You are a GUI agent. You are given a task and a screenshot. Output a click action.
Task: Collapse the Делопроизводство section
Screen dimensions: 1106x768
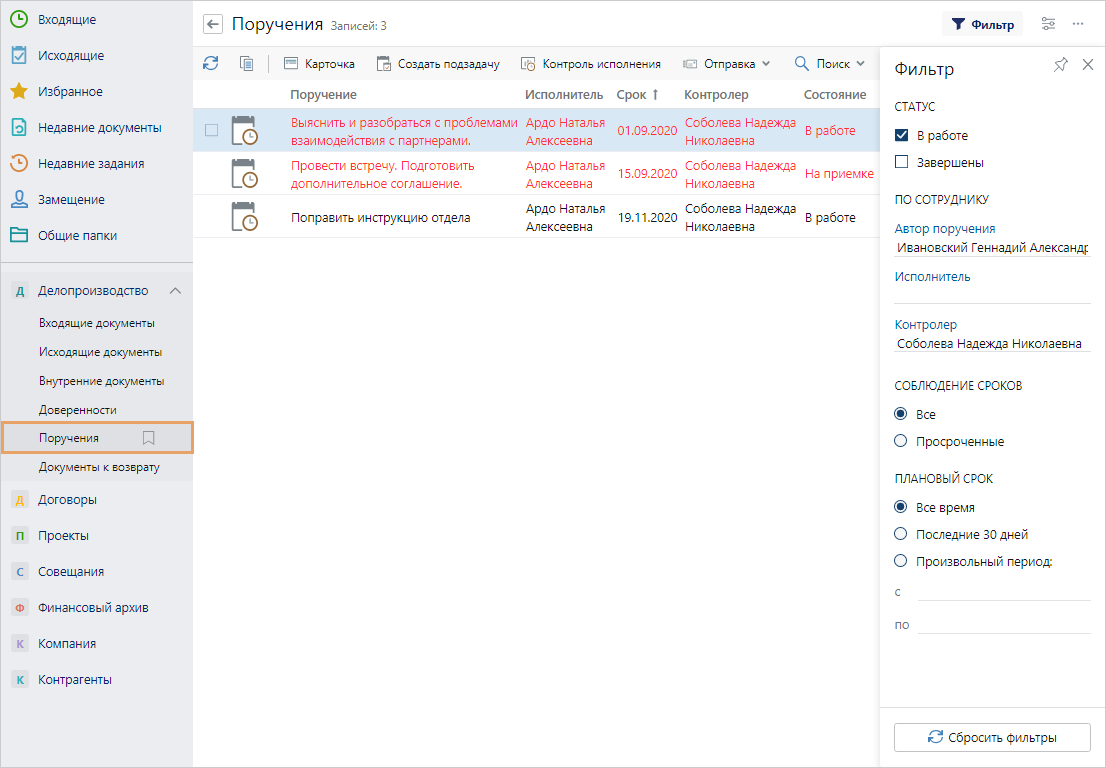click(175, 291)
